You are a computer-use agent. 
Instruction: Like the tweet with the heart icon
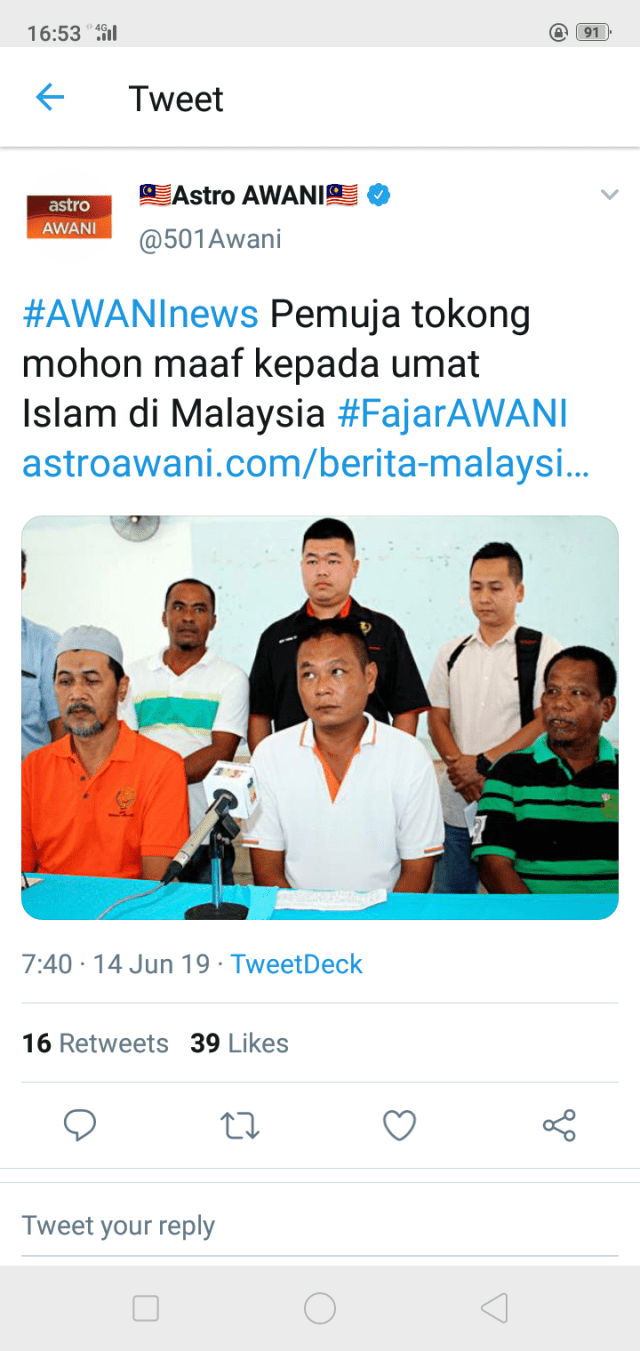tap(399, 1126)
